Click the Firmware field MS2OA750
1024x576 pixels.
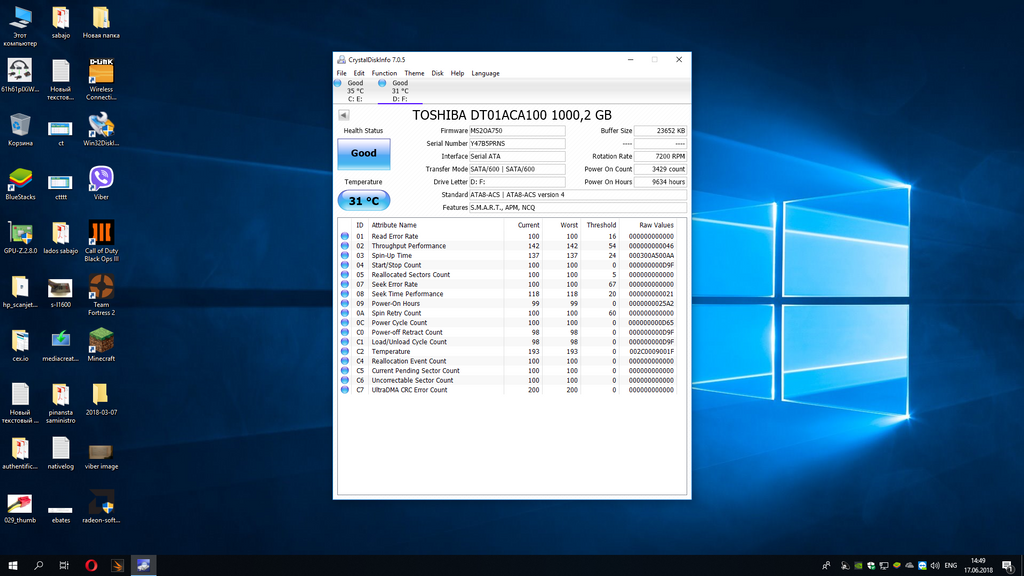[517, 131]
